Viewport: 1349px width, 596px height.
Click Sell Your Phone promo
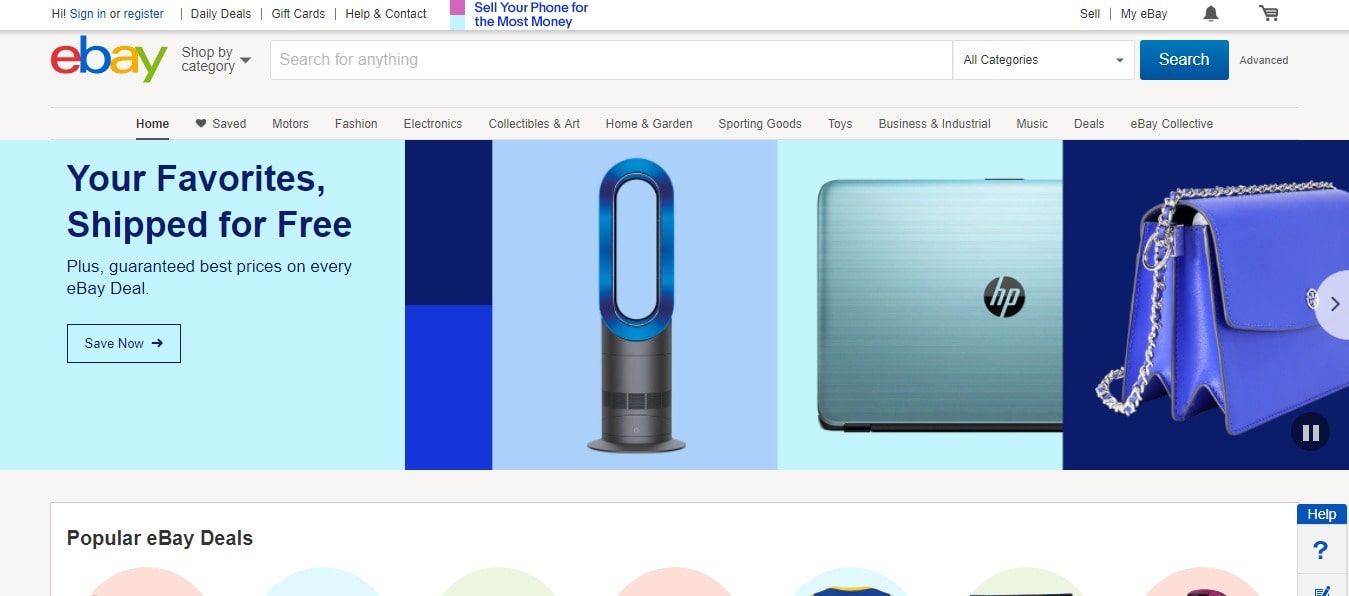point(520,14)
